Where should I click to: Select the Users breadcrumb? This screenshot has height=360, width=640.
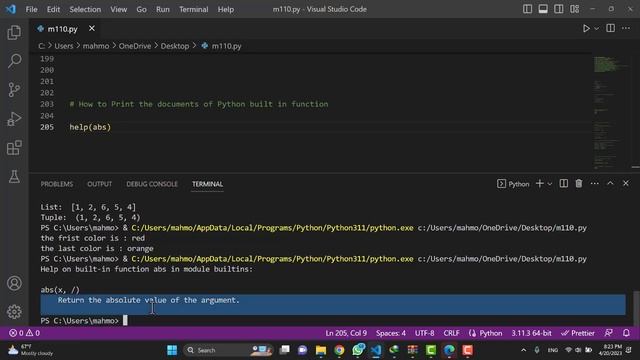tap(64, 46)
